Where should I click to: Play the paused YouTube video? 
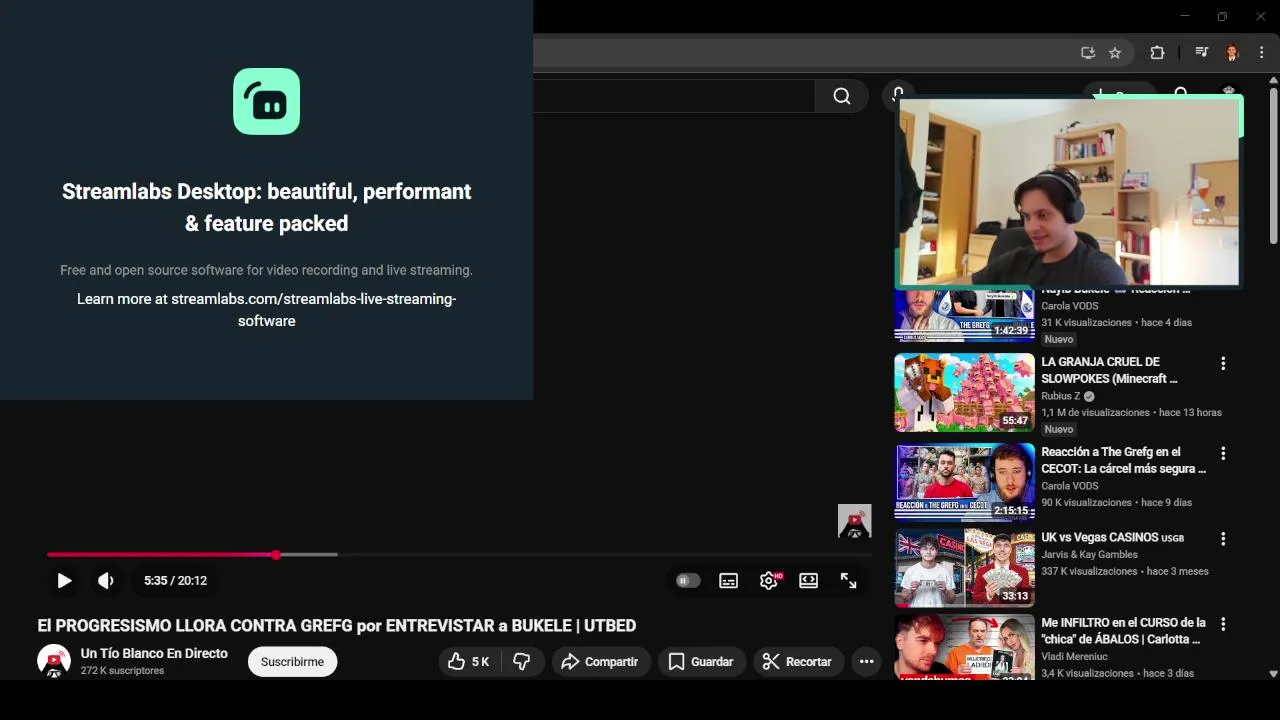pos(64,581)
